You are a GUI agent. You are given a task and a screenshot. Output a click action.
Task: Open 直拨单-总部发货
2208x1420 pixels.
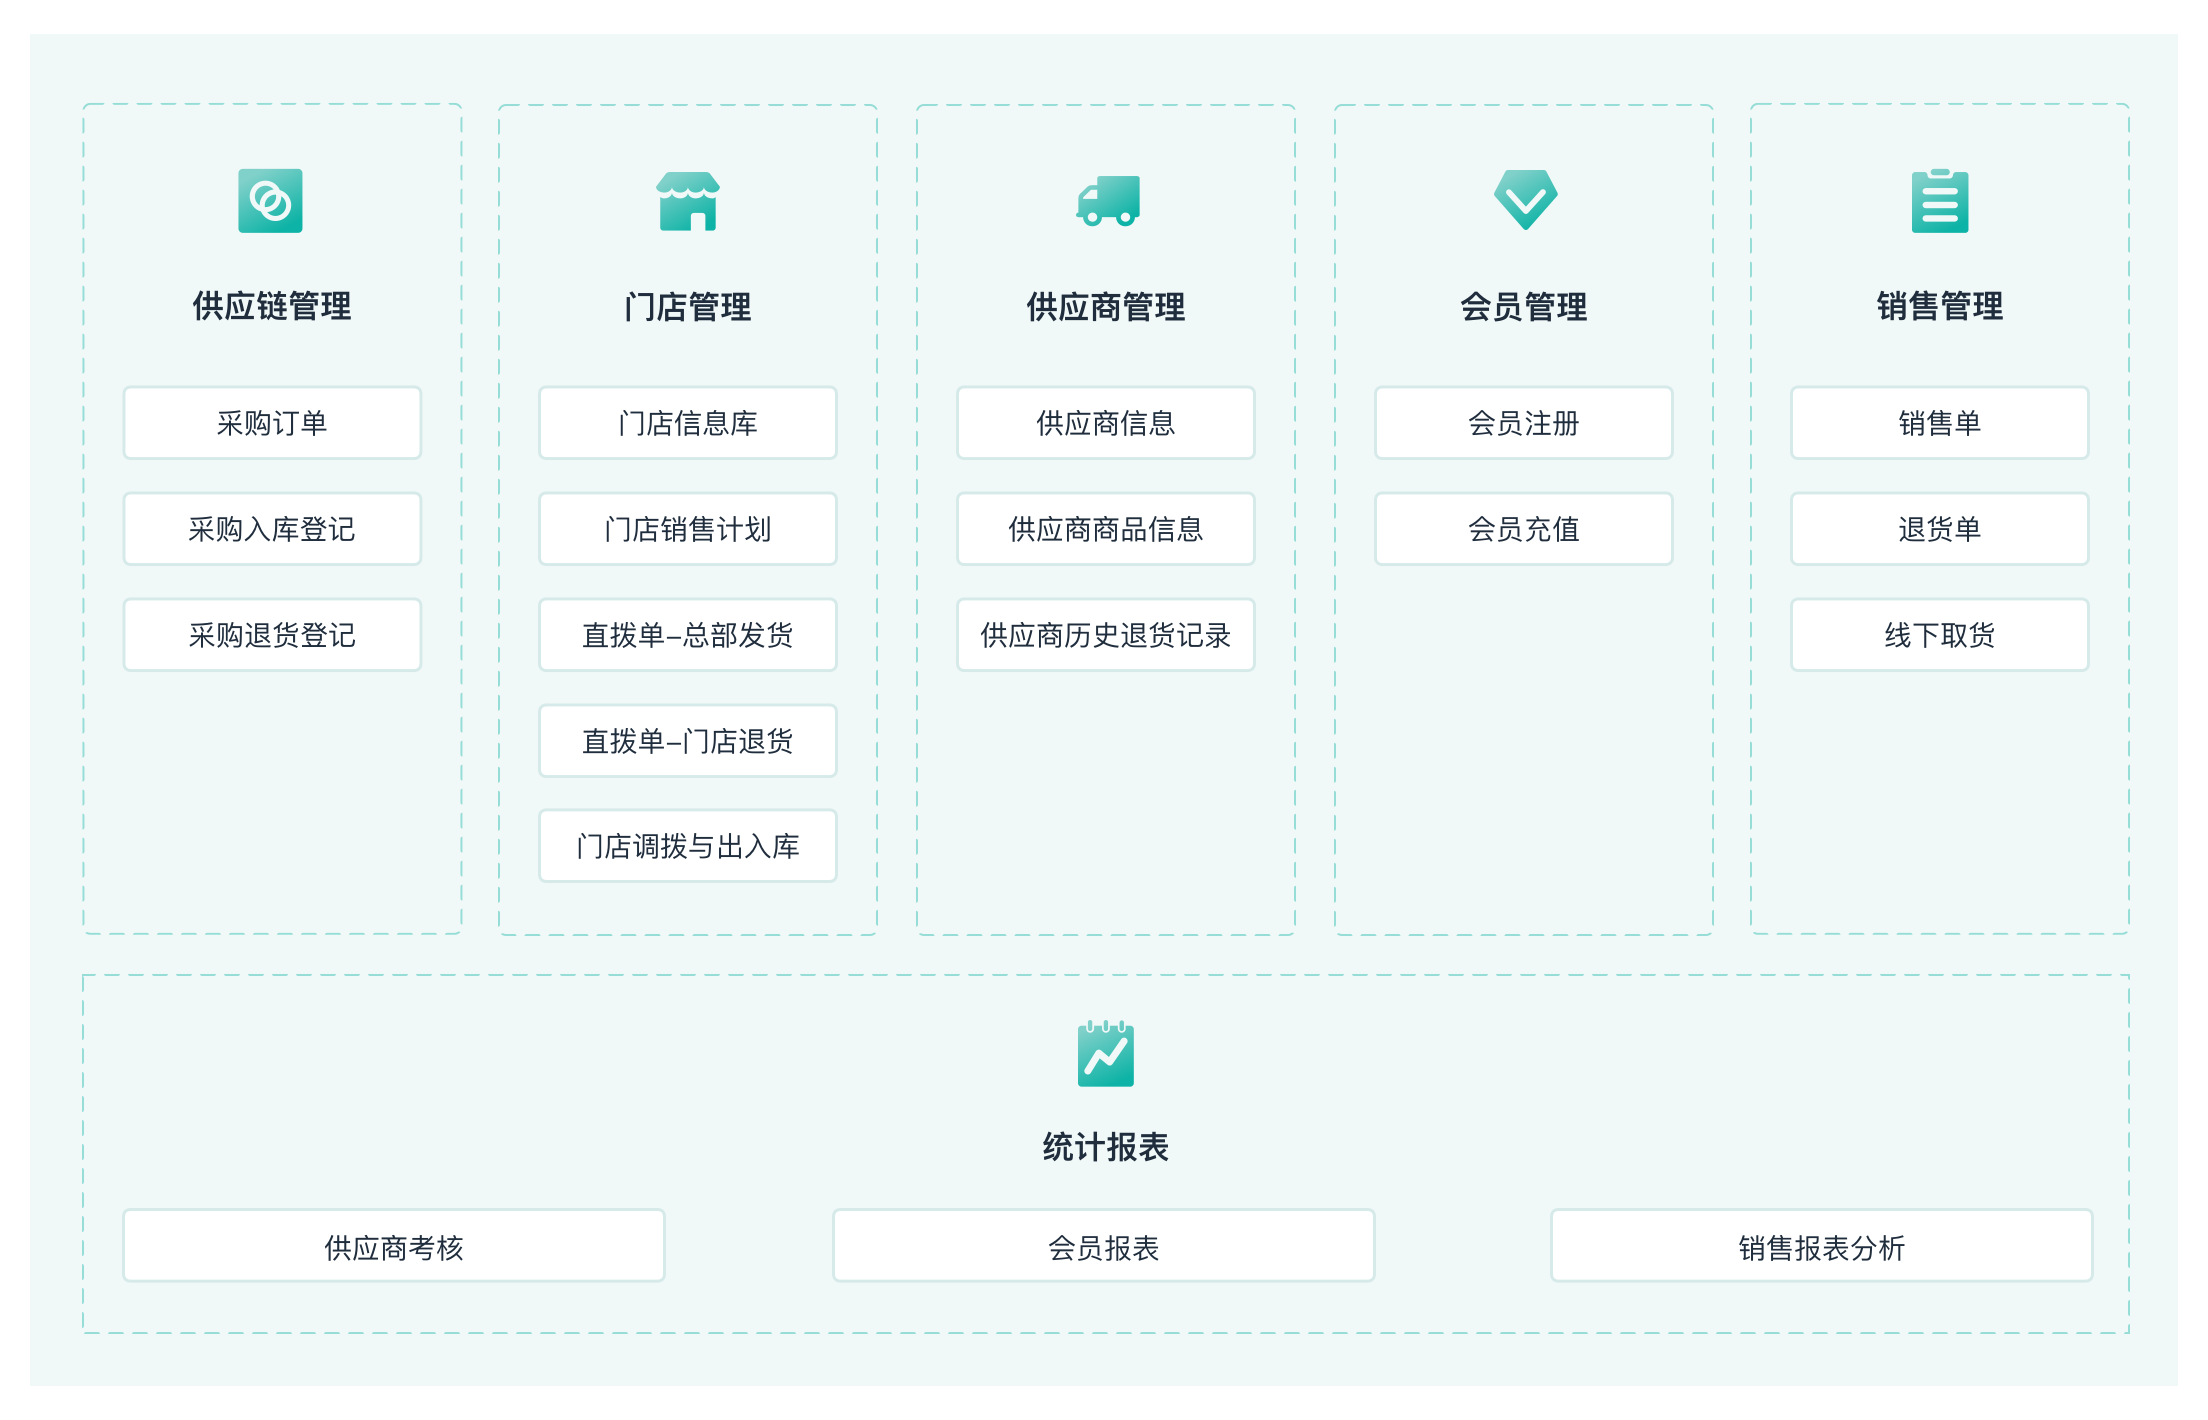(x=687, y=635)
